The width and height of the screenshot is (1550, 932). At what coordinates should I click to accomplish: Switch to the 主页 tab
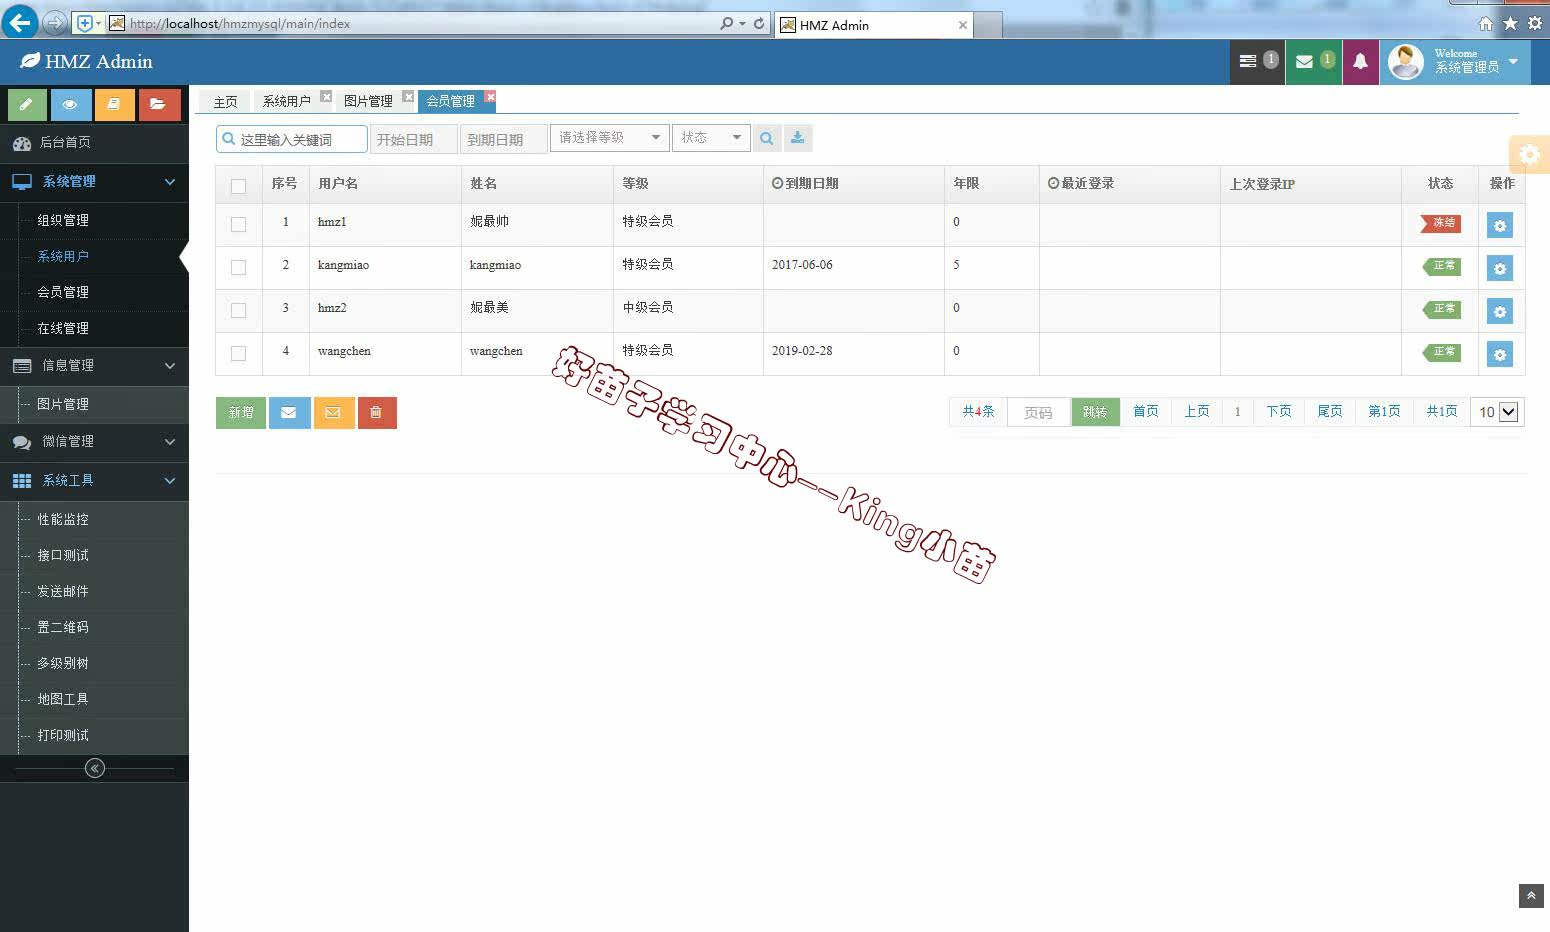[225, 102]
